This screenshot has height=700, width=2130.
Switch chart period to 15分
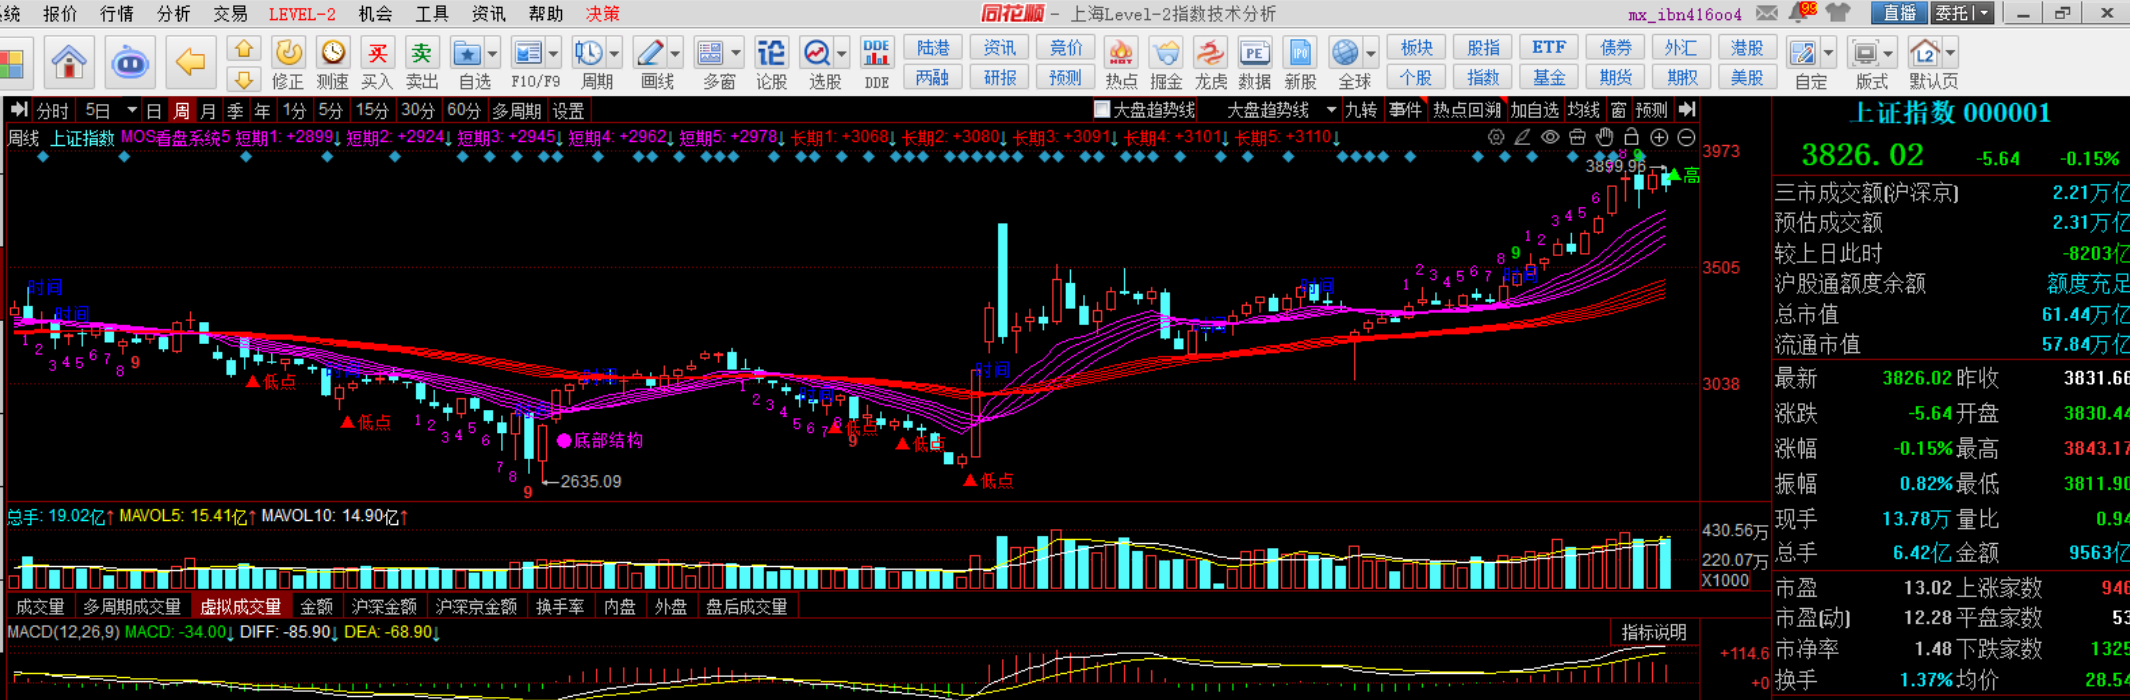pos(372,110)
